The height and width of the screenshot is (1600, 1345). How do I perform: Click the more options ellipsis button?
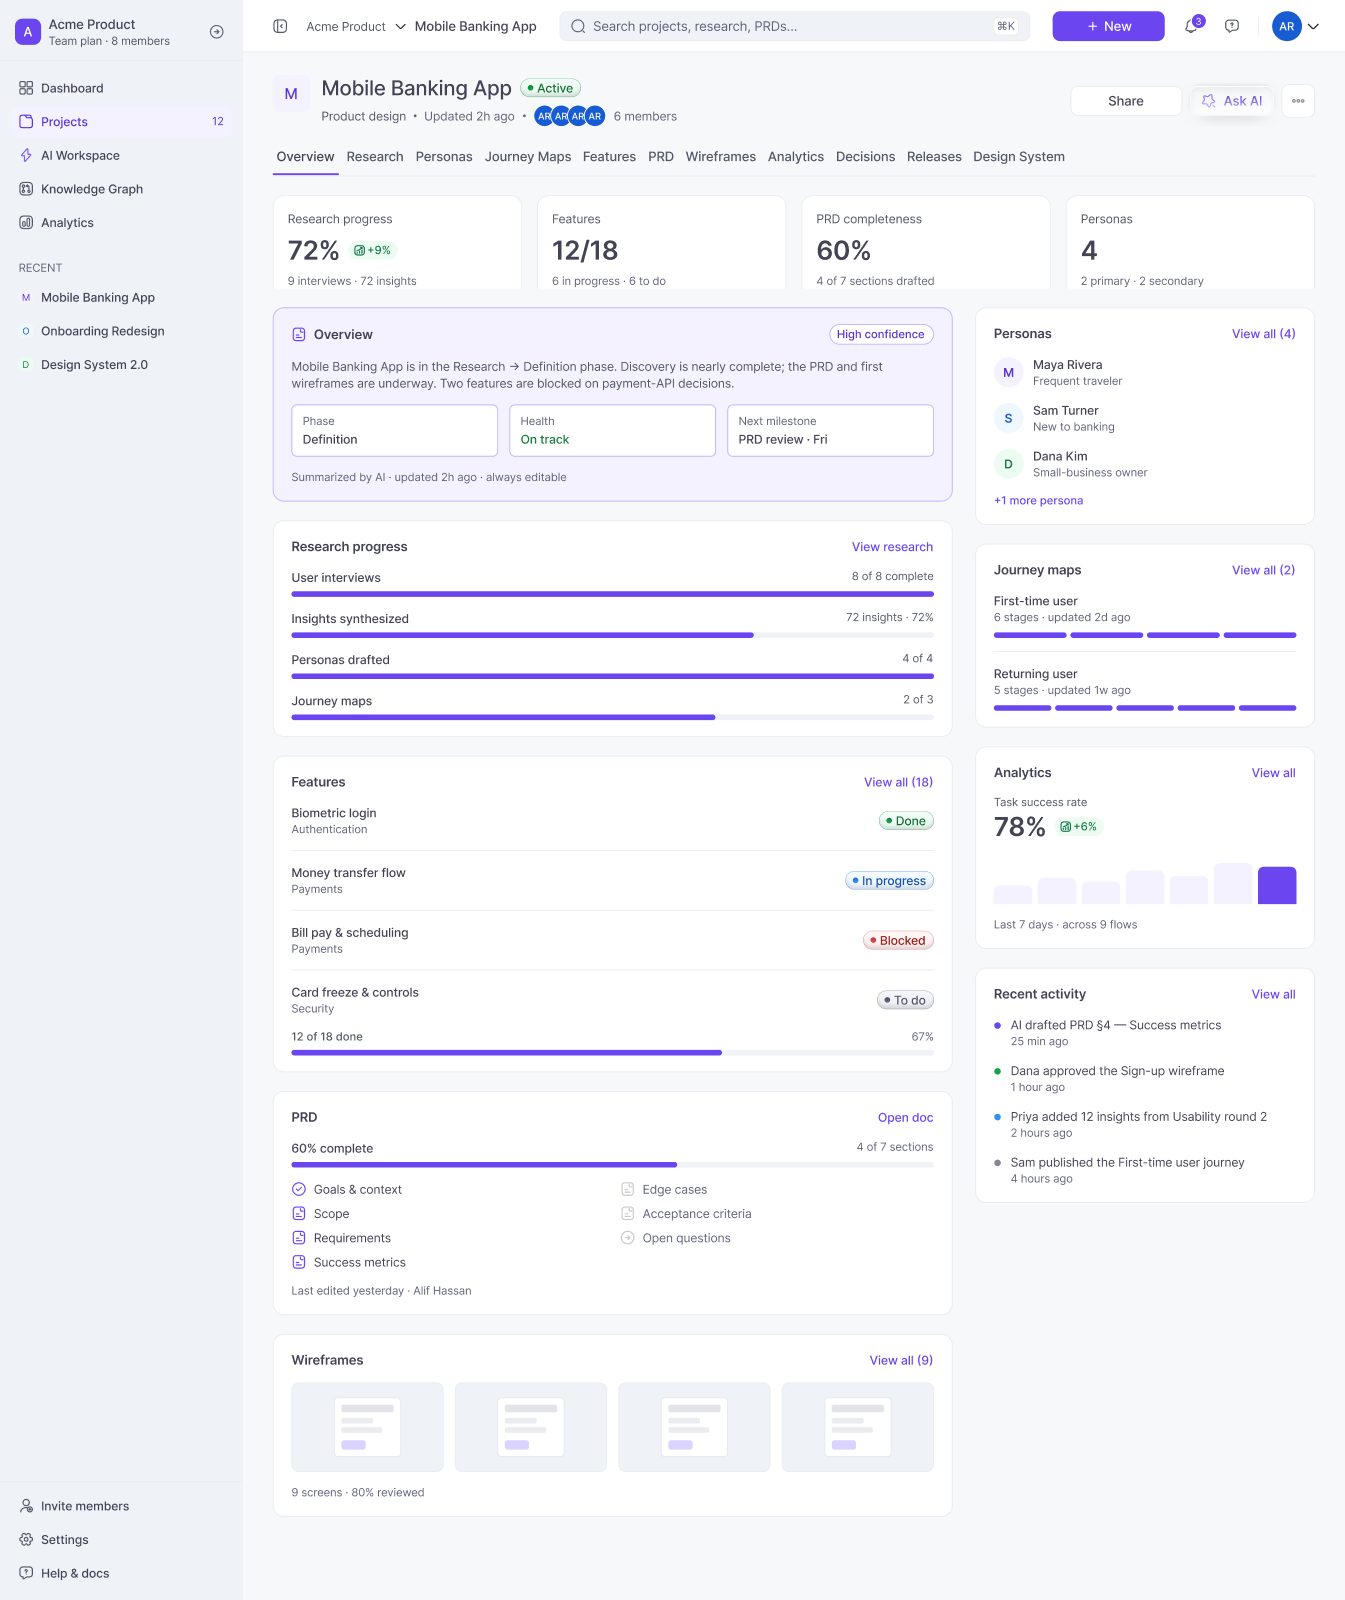(1298, 101)
